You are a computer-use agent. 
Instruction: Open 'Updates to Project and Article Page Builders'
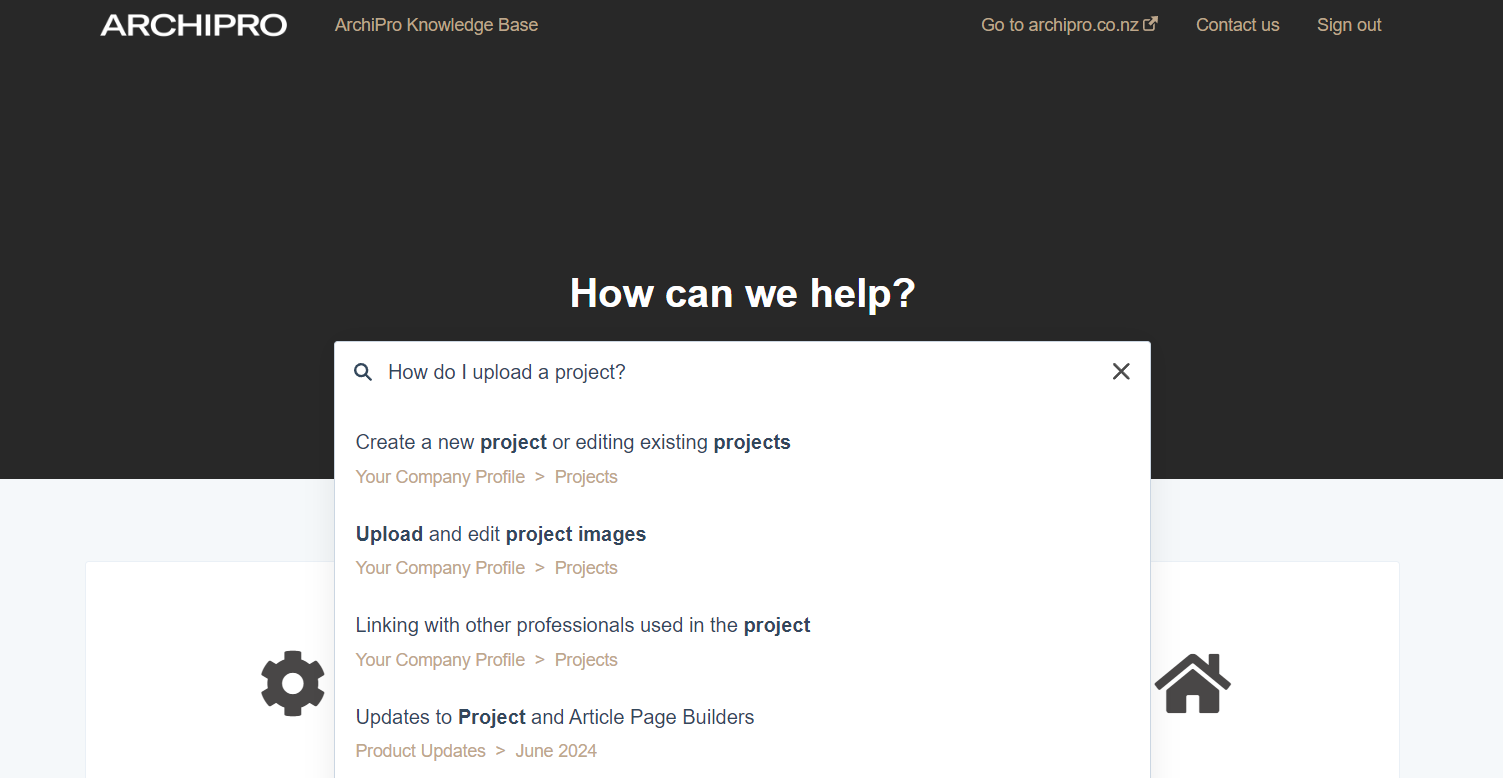click(x=554, y=717)
